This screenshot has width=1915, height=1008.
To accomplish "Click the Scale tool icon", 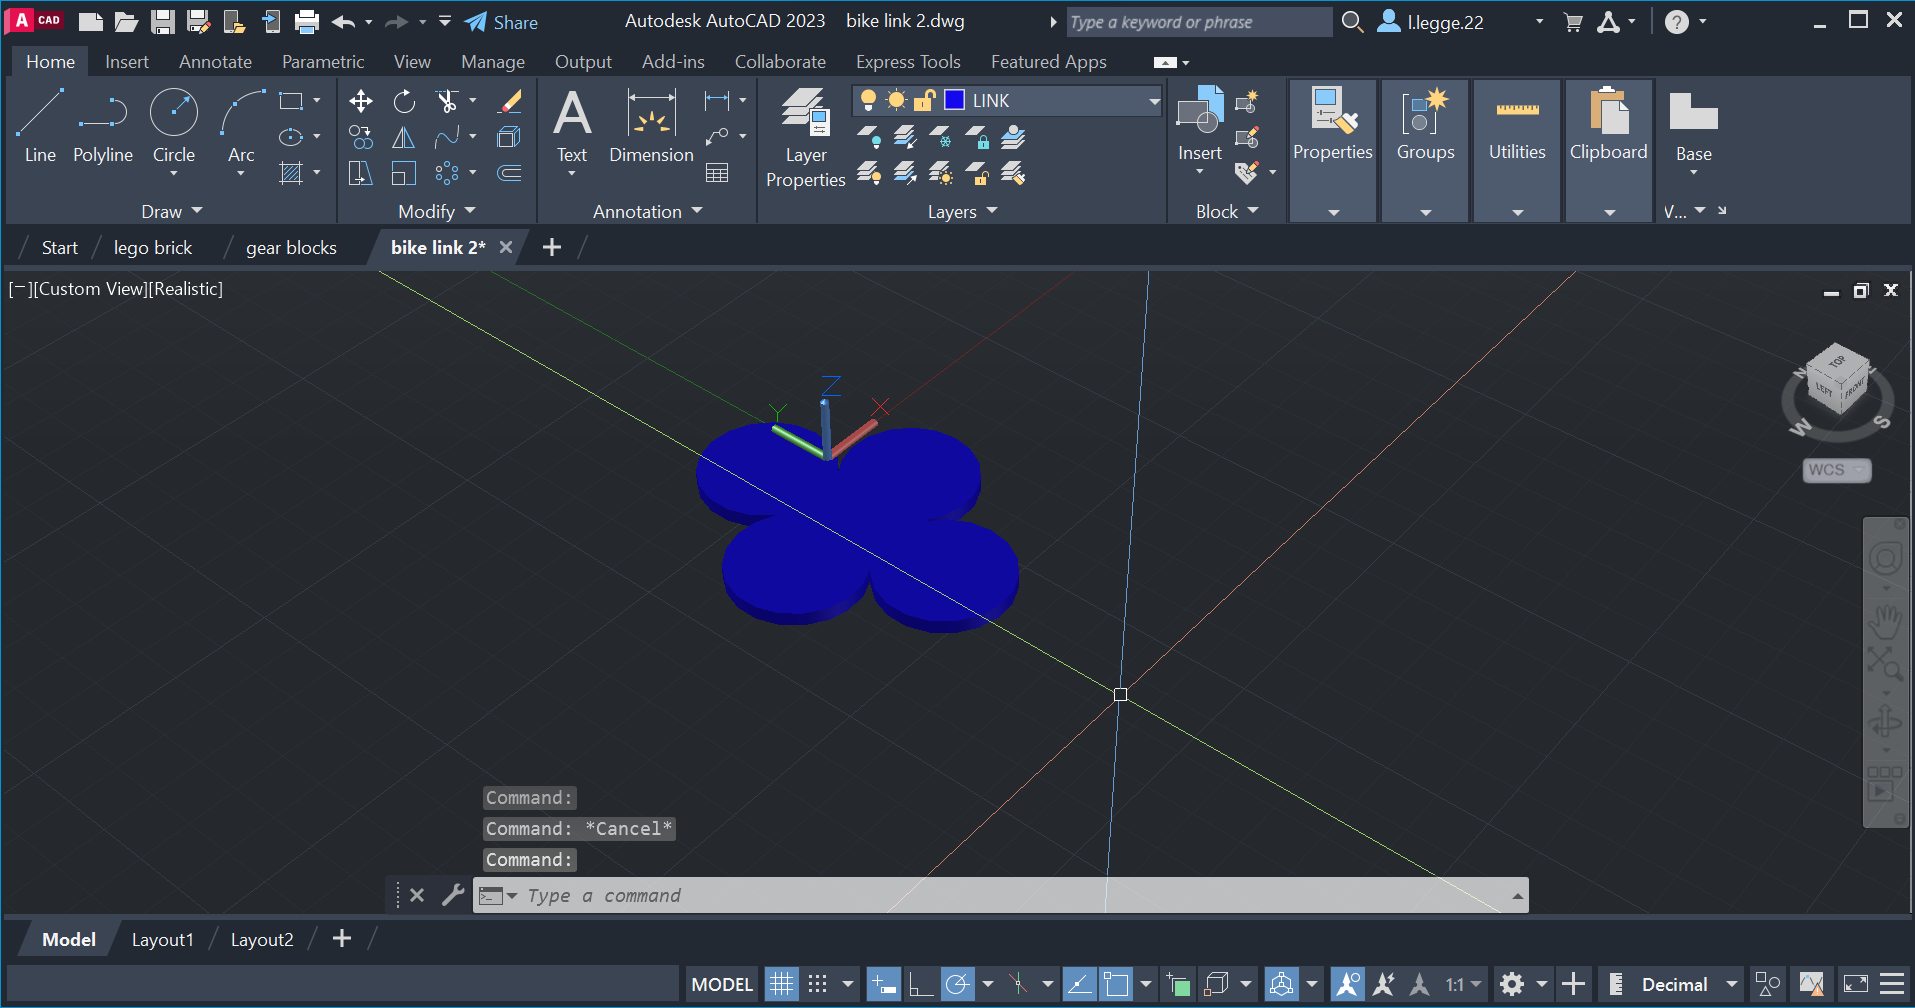I will tap(404, 173).
